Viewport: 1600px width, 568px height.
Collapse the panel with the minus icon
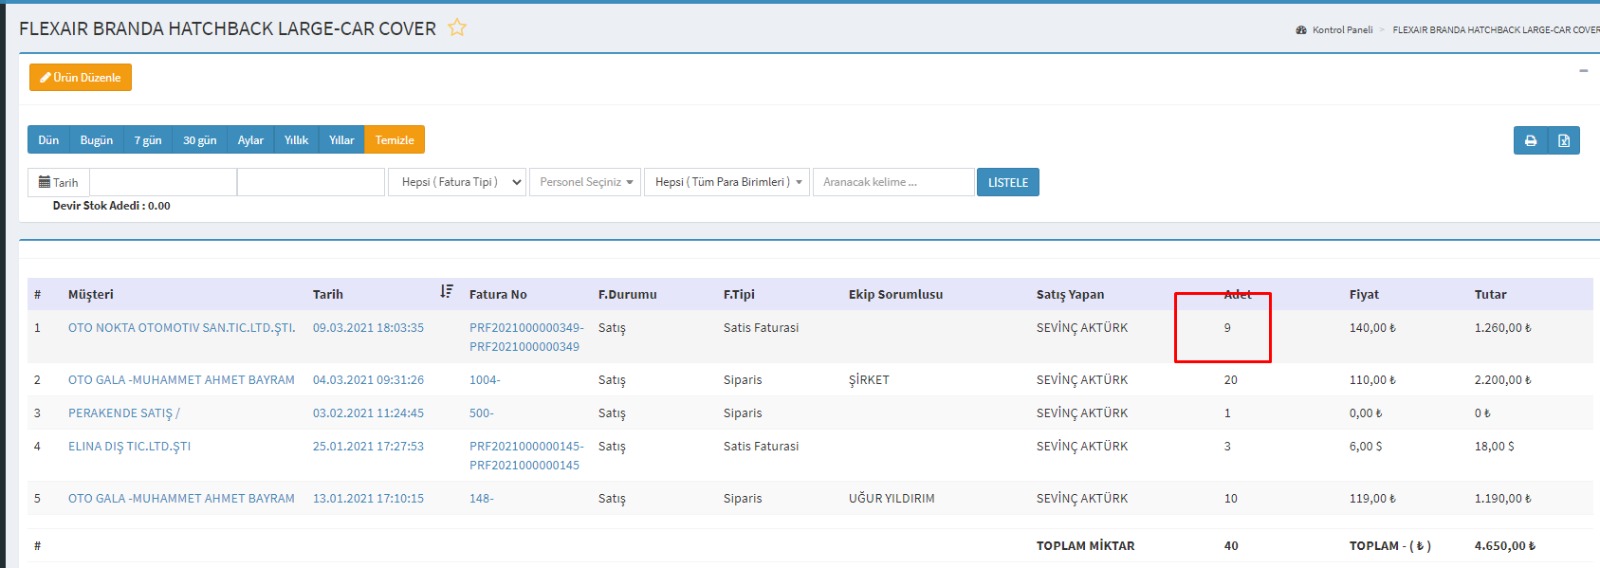point(1583,71)
